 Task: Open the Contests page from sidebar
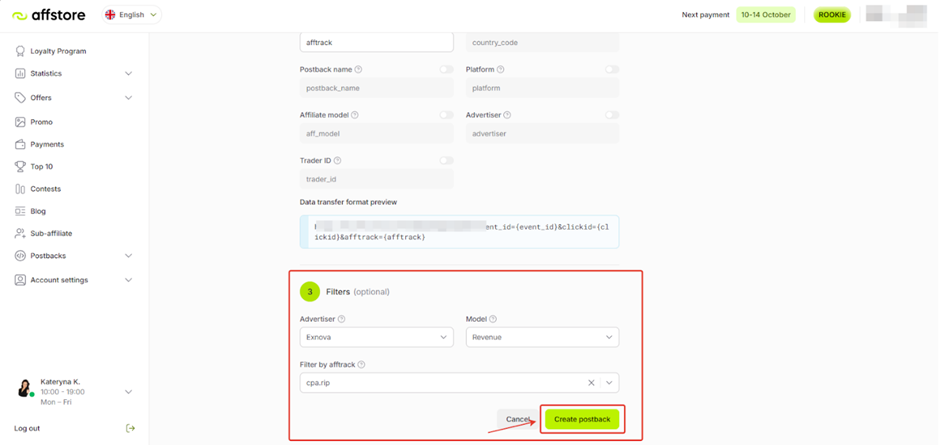point(45,189)
